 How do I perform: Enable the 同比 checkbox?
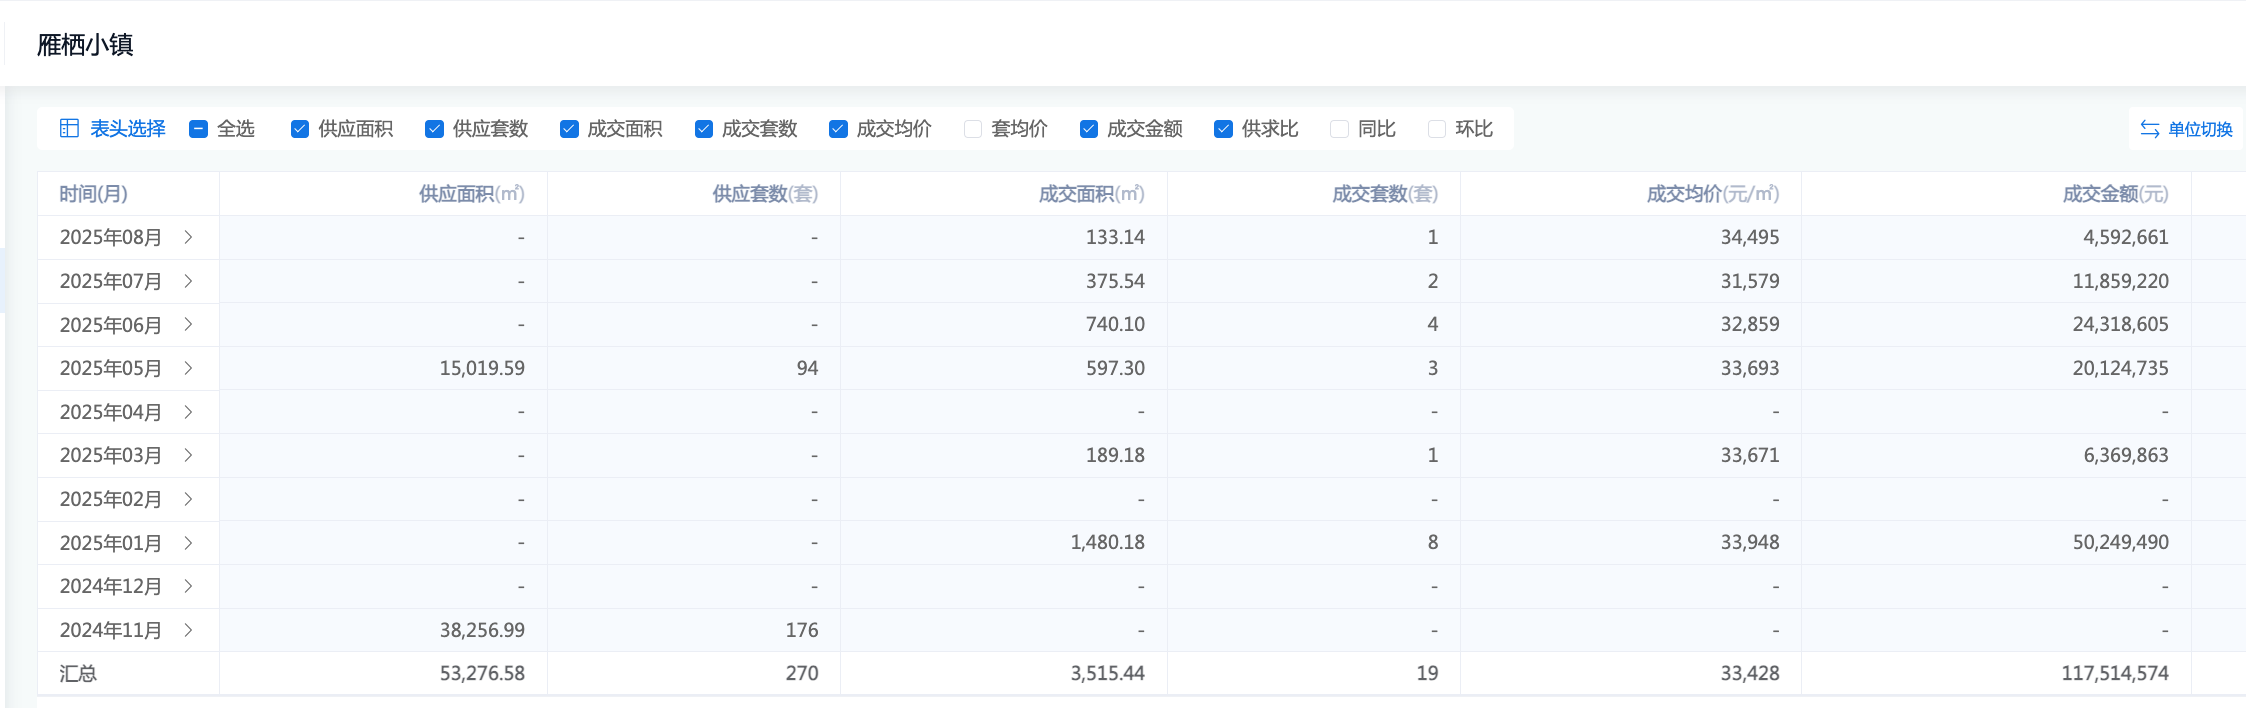click(x=1339, y=129)
